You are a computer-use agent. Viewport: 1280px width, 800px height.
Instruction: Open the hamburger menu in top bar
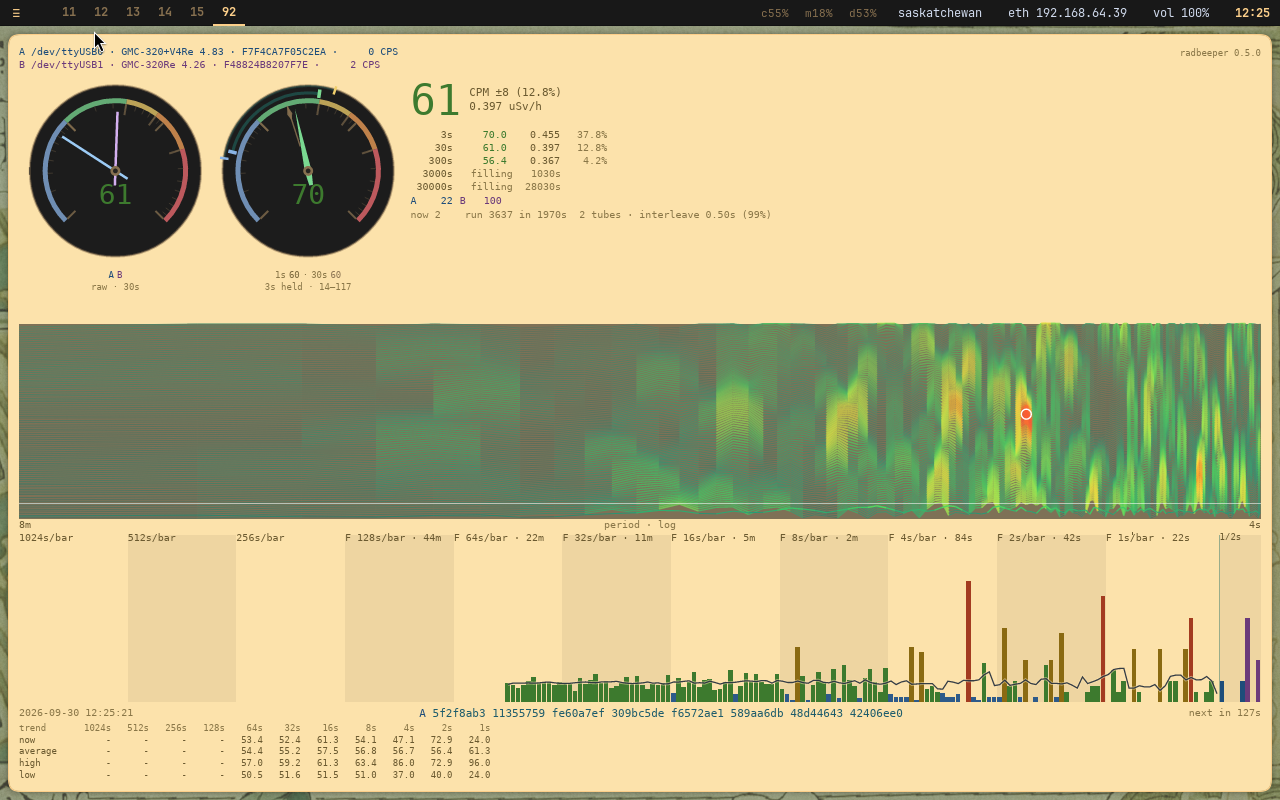pos(16,13)
